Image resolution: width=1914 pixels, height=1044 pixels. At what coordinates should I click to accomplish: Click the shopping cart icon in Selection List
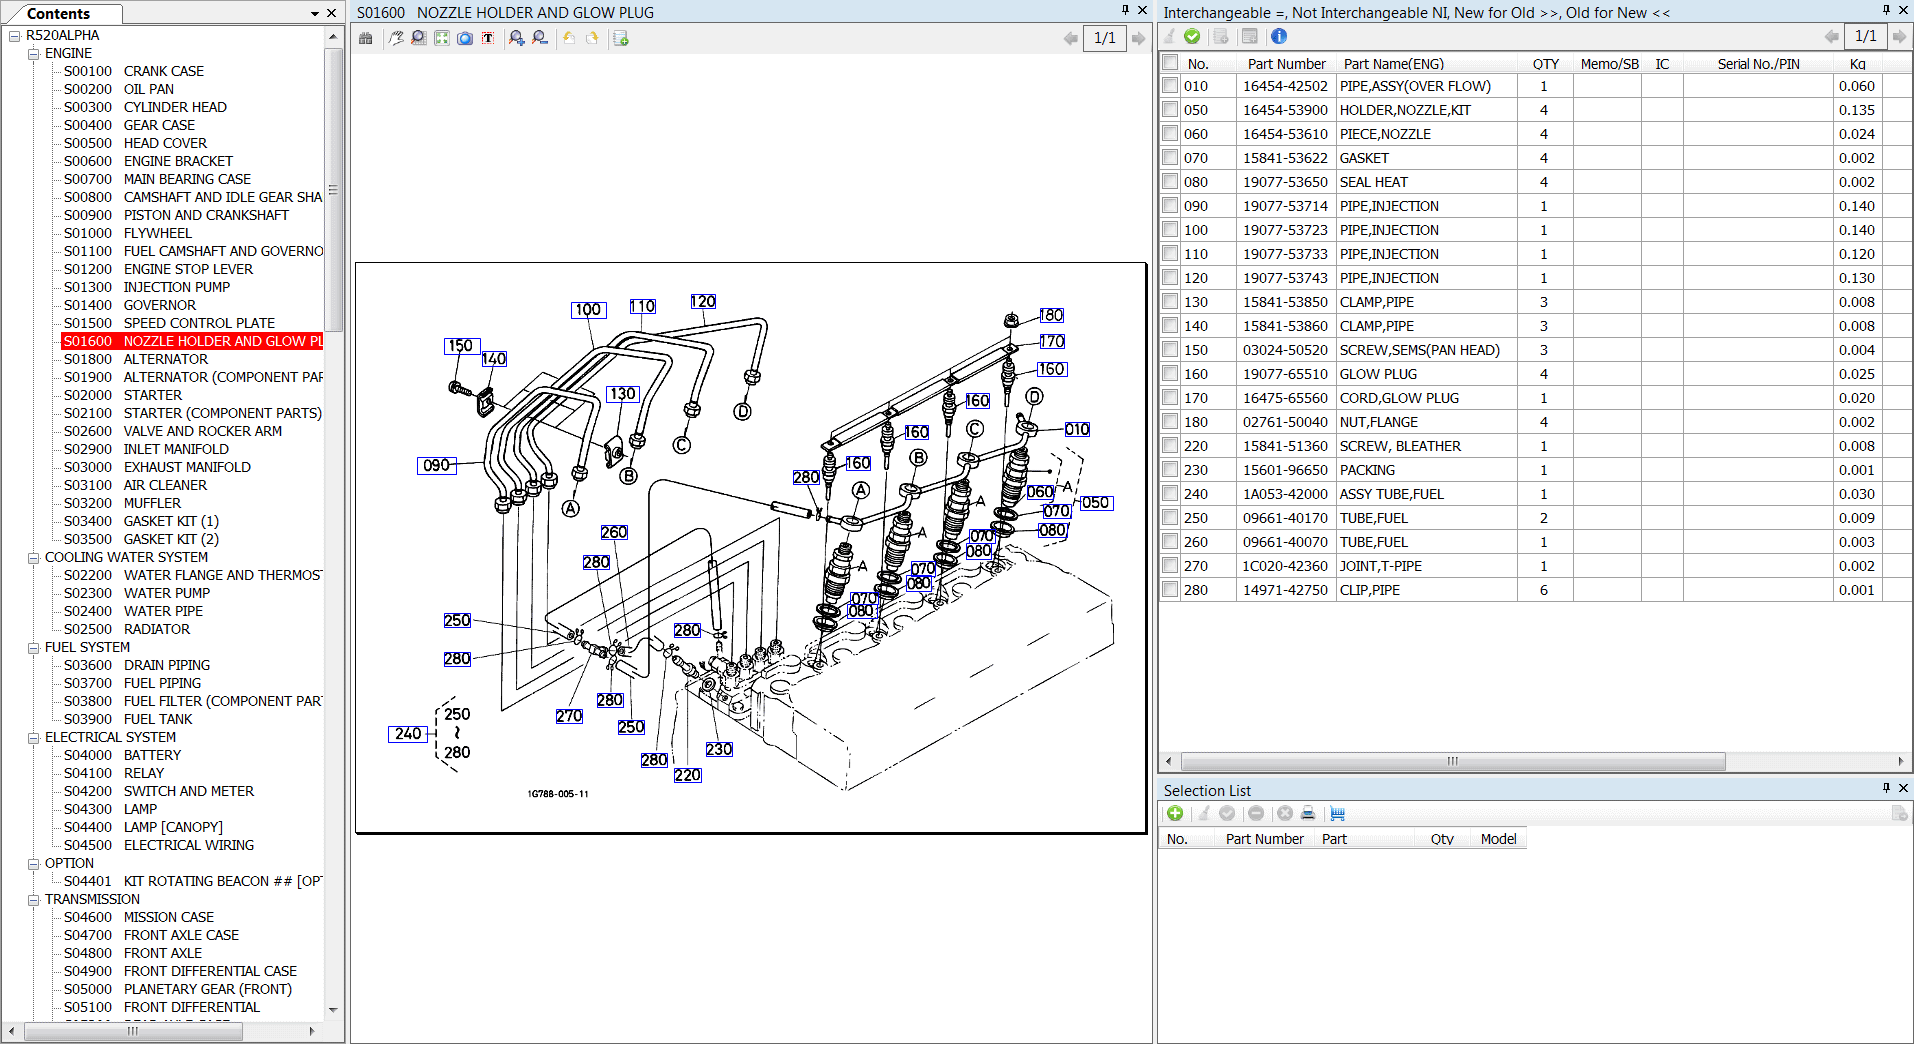pos(1337,814)
